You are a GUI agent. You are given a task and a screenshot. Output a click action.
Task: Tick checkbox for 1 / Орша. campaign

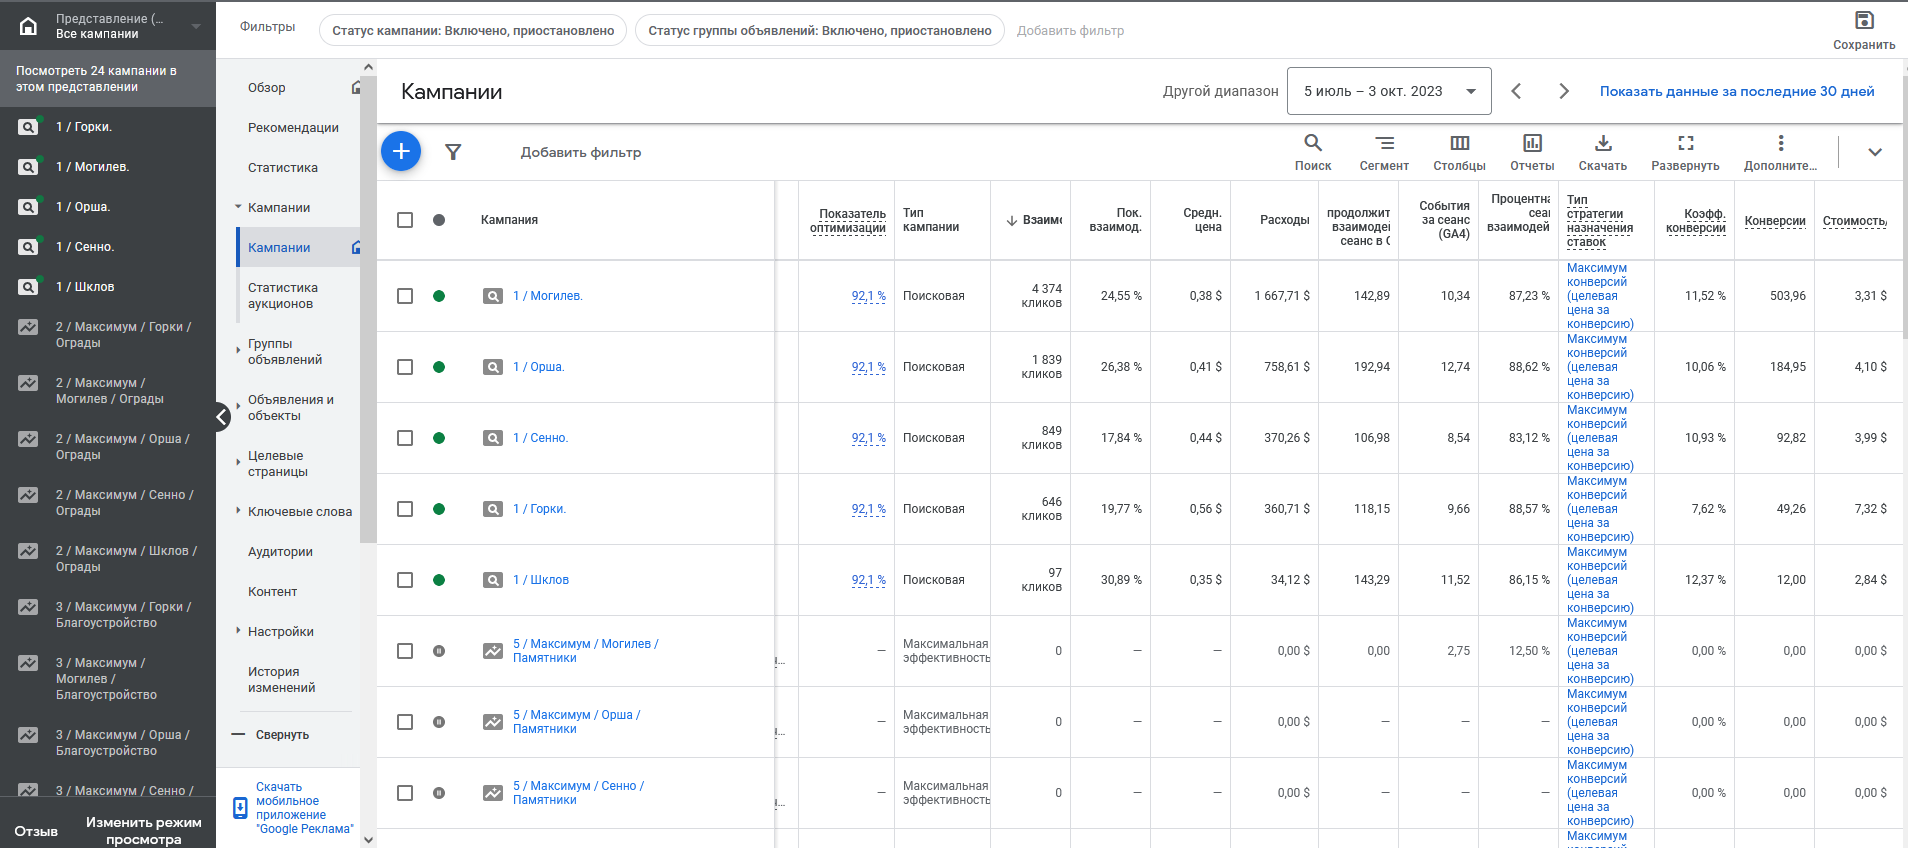[405, 367]
